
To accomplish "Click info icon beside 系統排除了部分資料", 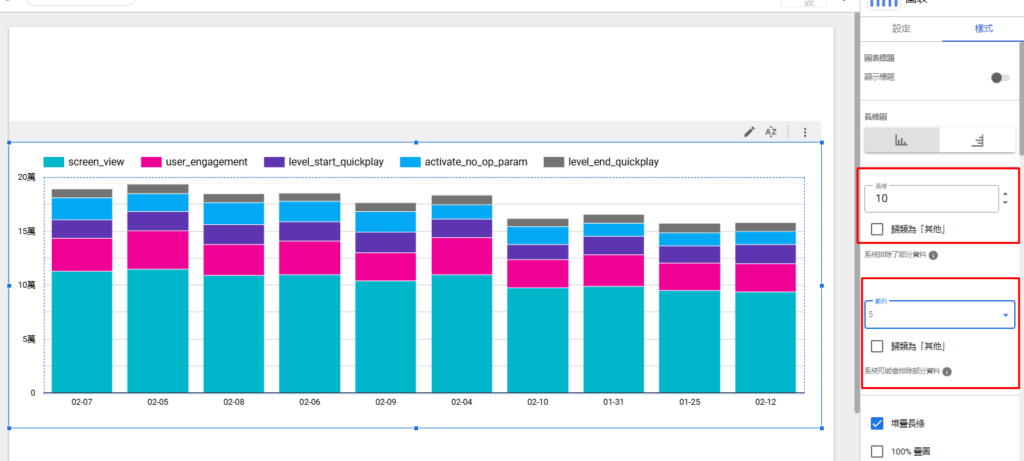I will click(933, 255).
